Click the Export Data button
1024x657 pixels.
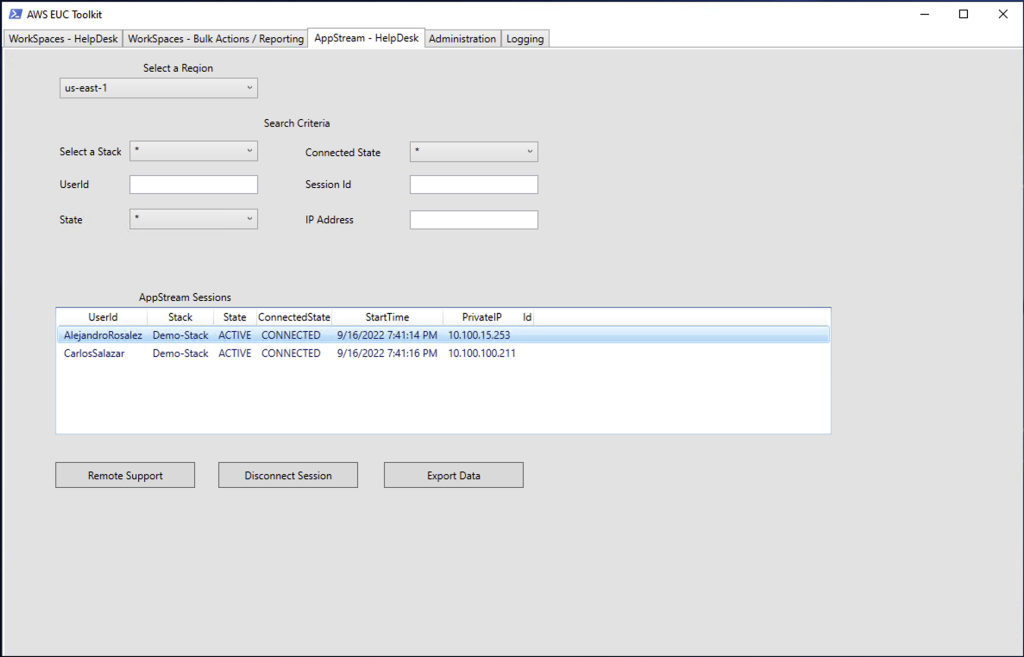pos(453,474)
